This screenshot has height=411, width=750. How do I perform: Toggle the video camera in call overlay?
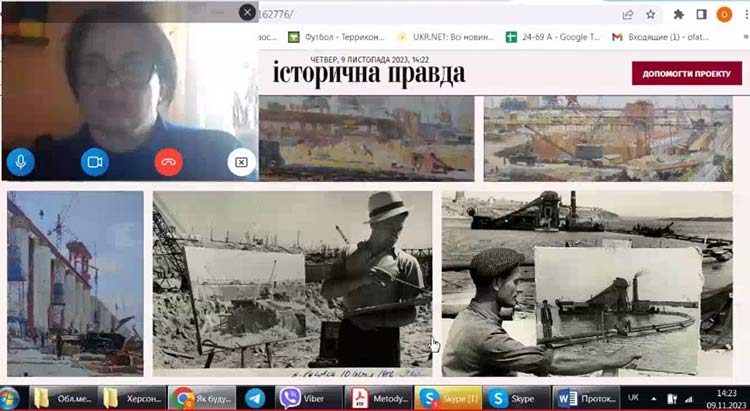[94, 161]
